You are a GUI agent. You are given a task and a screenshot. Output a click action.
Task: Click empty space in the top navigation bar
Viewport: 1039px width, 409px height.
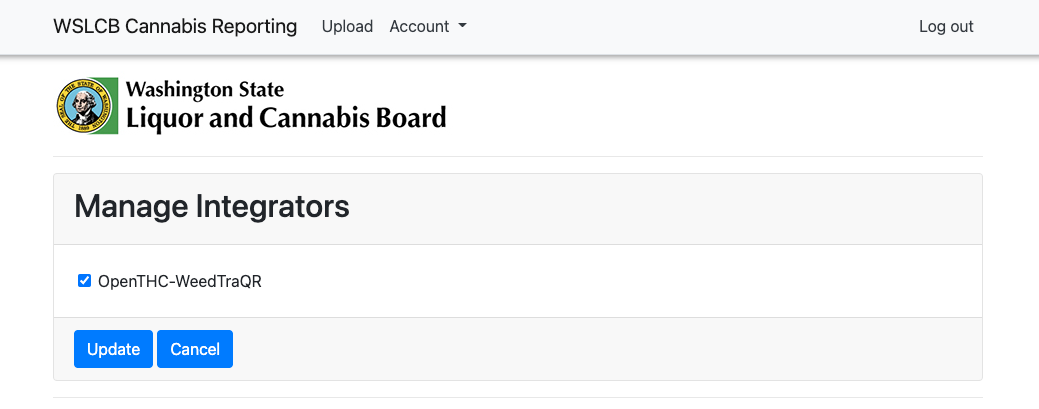pyautogui.click(x=690, y=27)
